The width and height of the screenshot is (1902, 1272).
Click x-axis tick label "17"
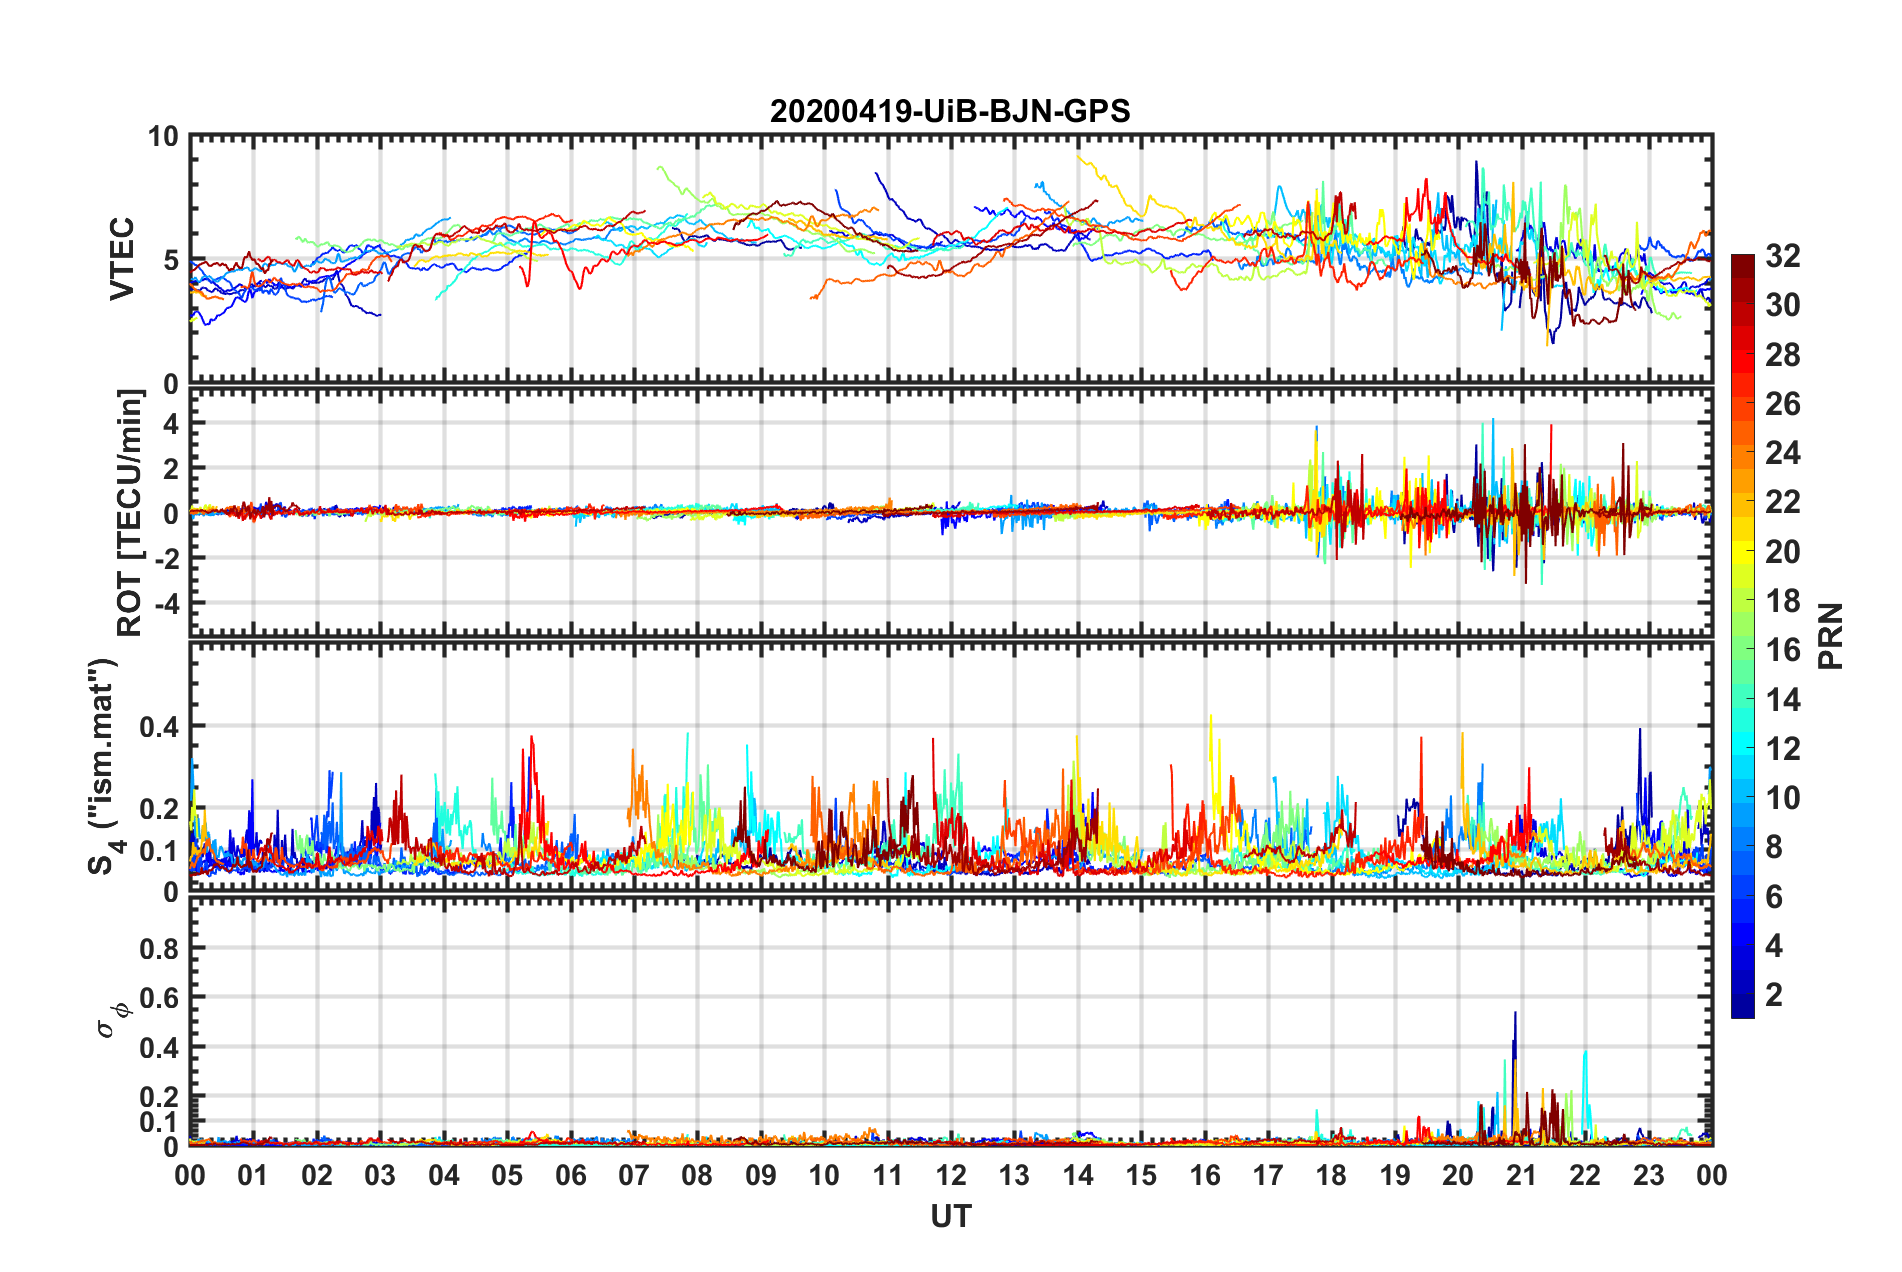(x=1268, y=1175)
